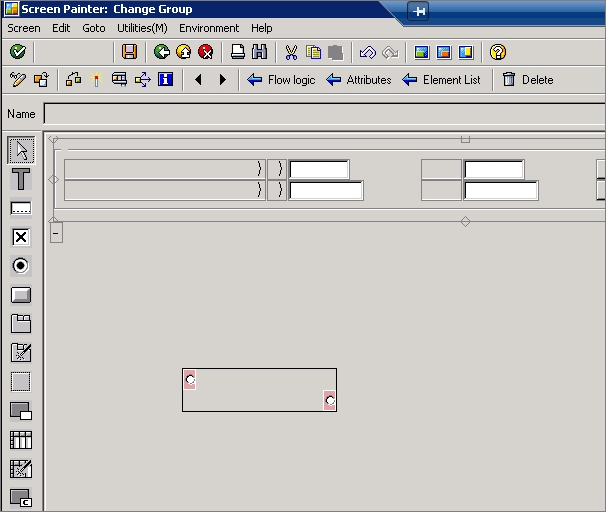
Task: Click the Delete button
Action: (527, 80)
